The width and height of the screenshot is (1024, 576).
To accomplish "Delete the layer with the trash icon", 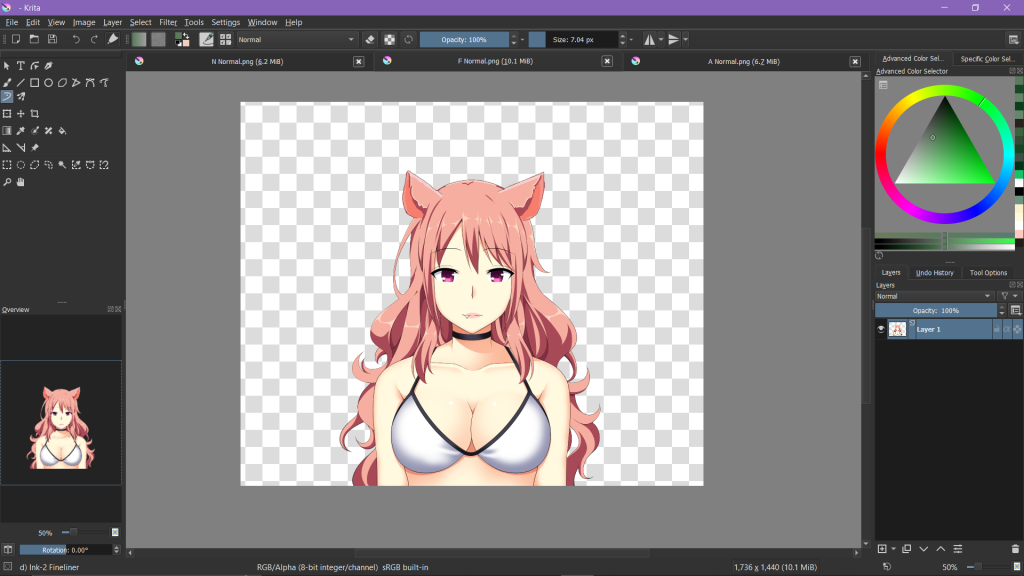I will (1015, 549).
